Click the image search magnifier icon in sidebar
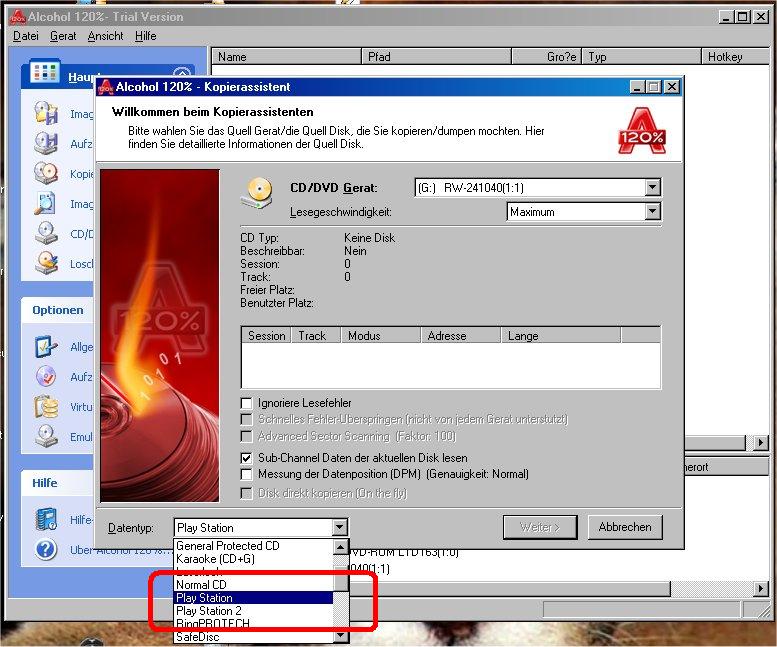This screenshot has height=647, width=777. click(46, 203)
